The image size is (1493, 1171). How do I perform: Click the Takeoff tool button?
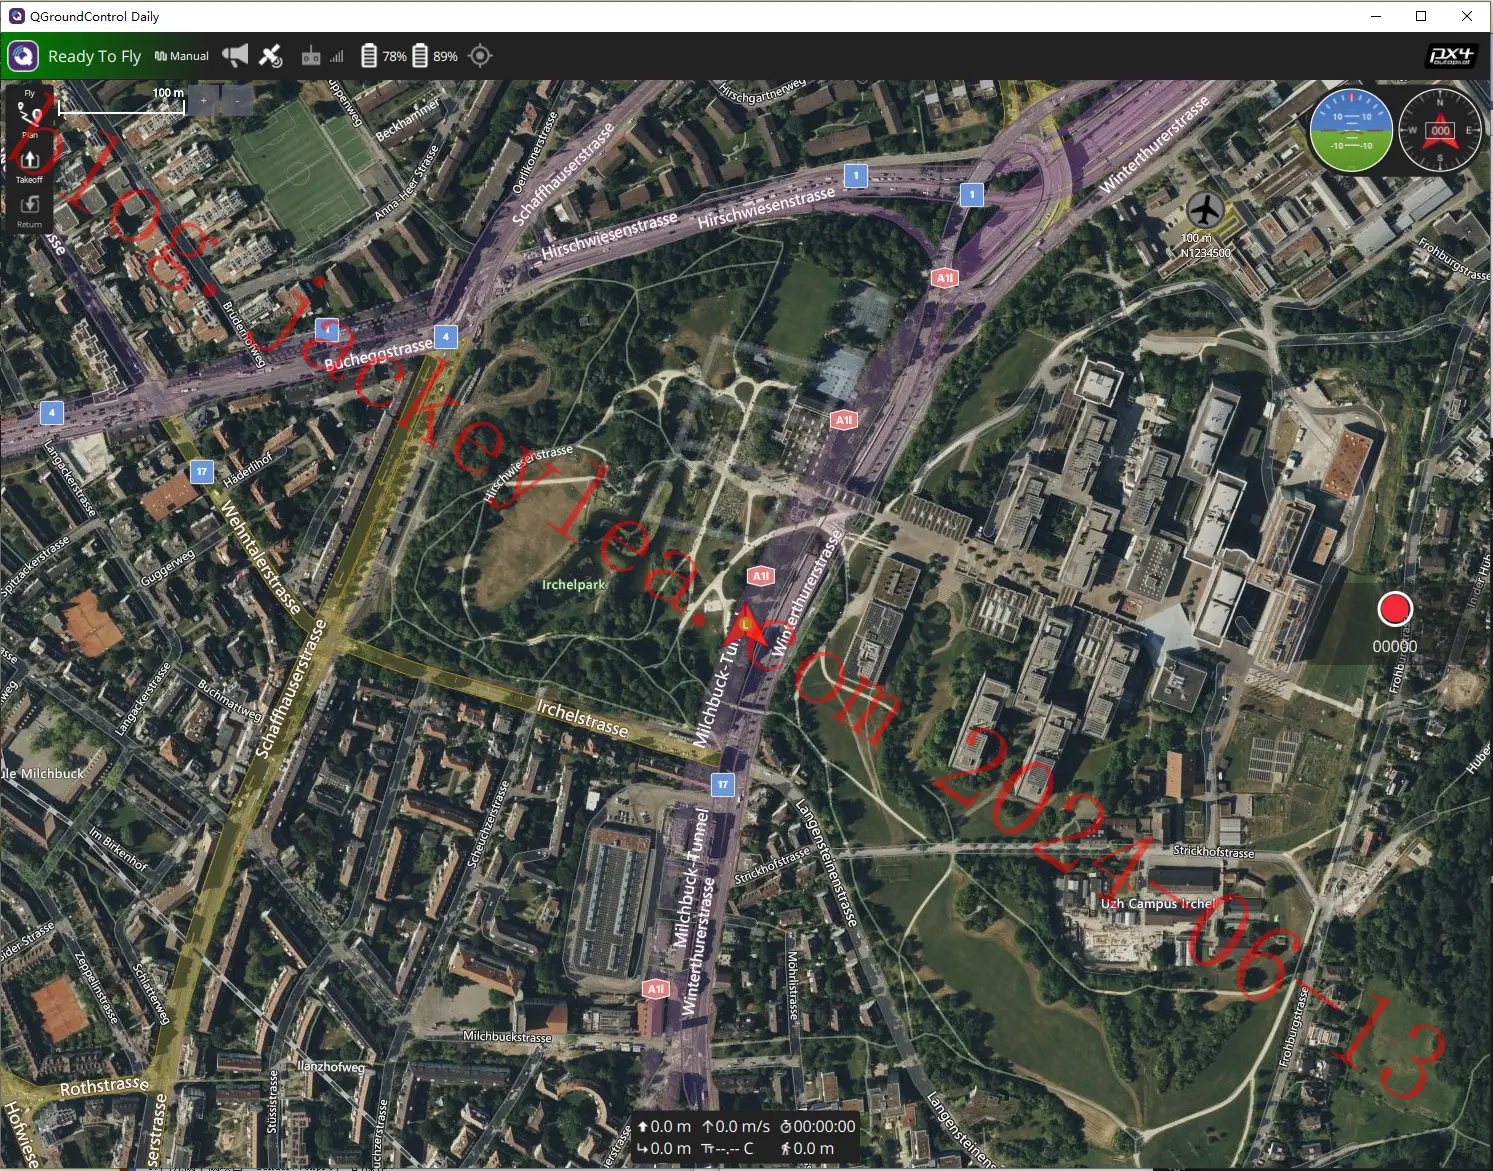(29, 164)
